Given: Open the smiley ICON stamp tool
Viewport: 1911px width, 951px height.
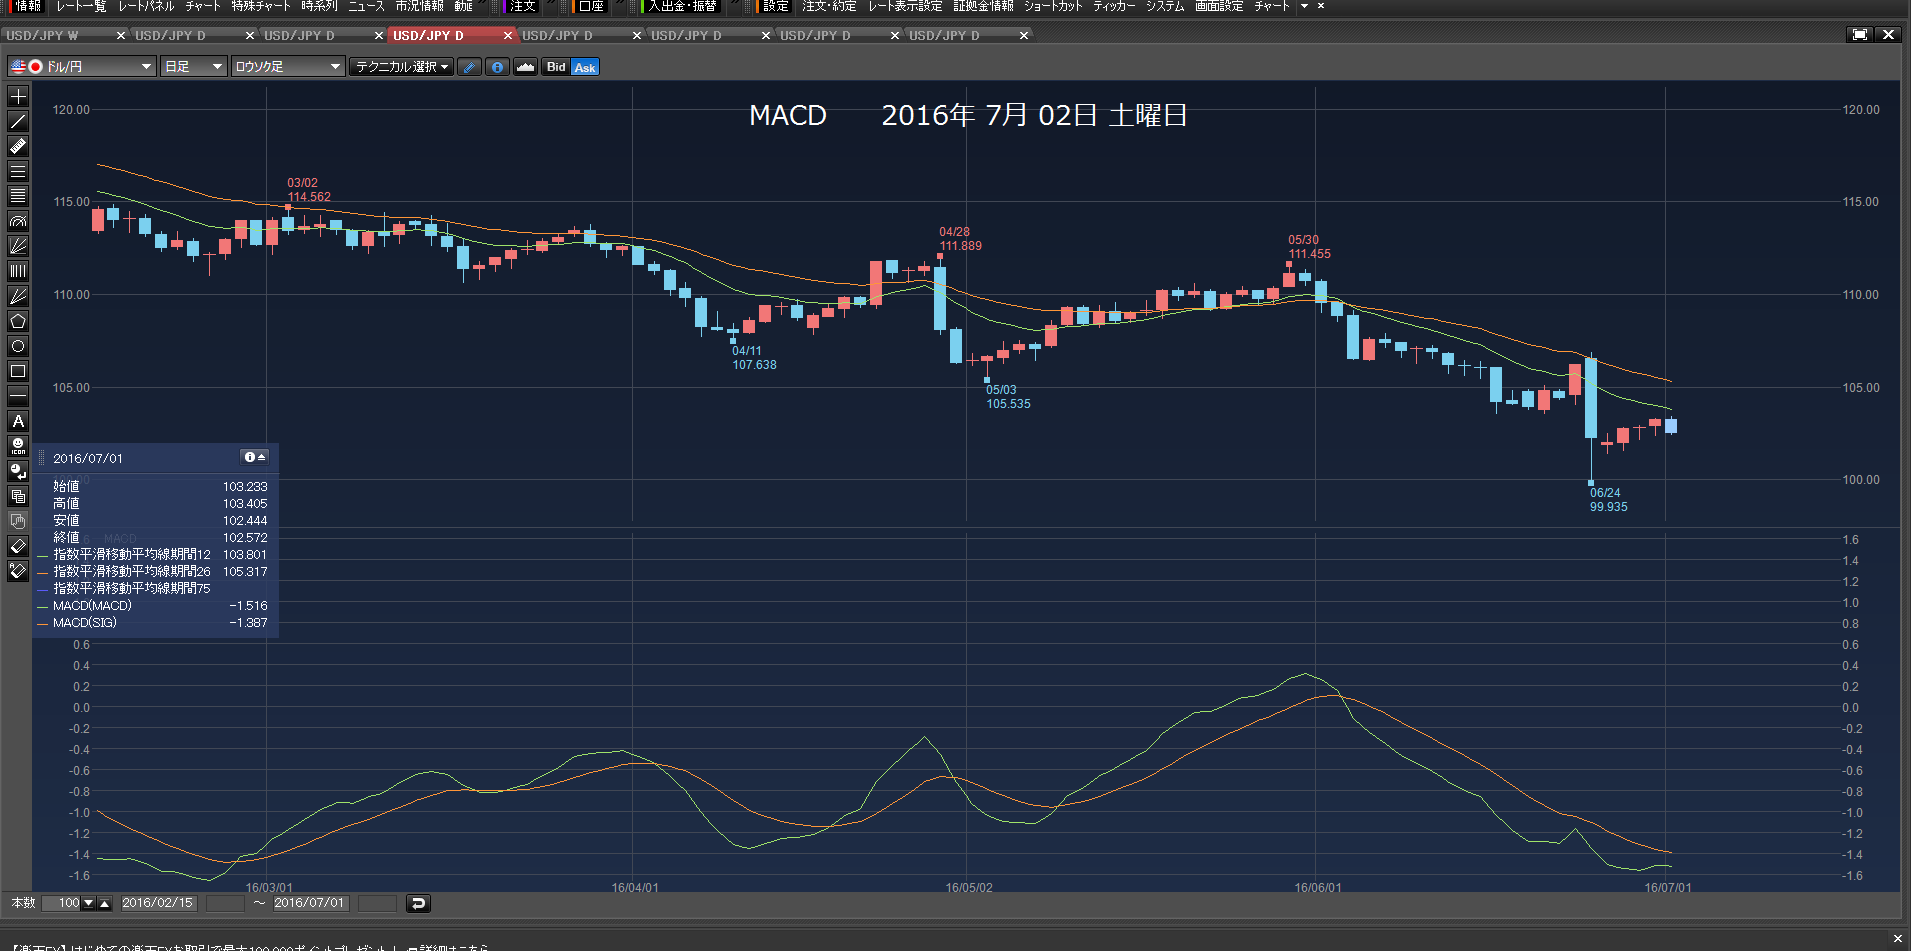Looking at the screenshot, I should click(x=18, y=447).
